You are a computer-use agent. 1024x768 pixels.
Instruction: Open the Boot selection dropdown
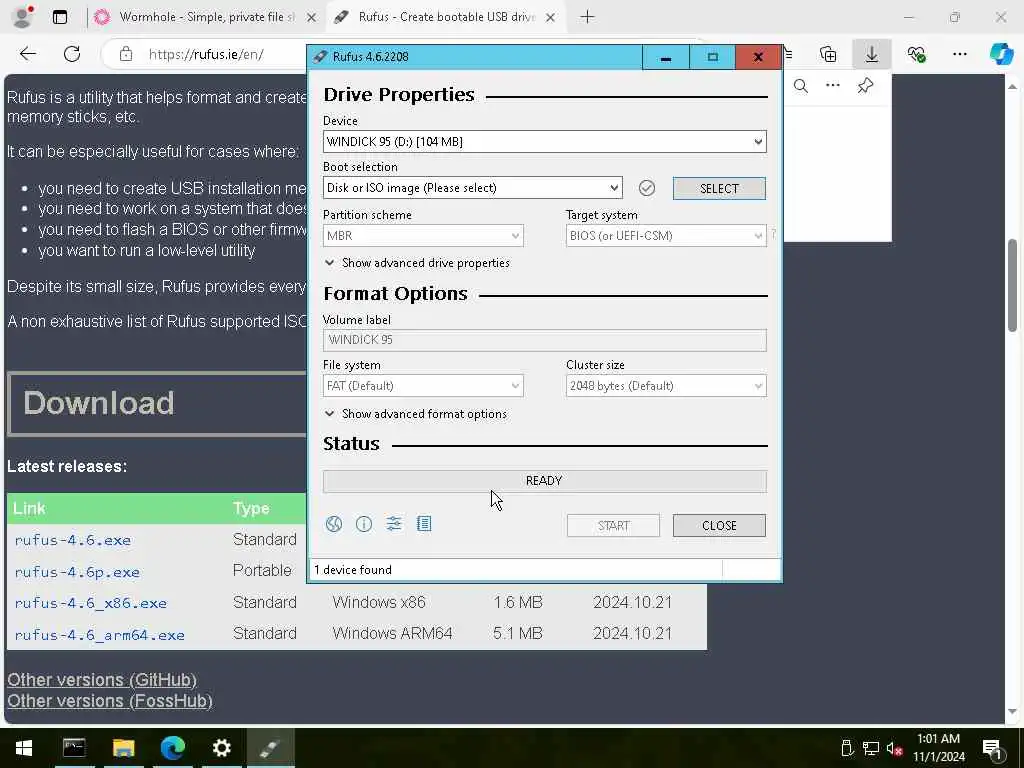point(473,188)
